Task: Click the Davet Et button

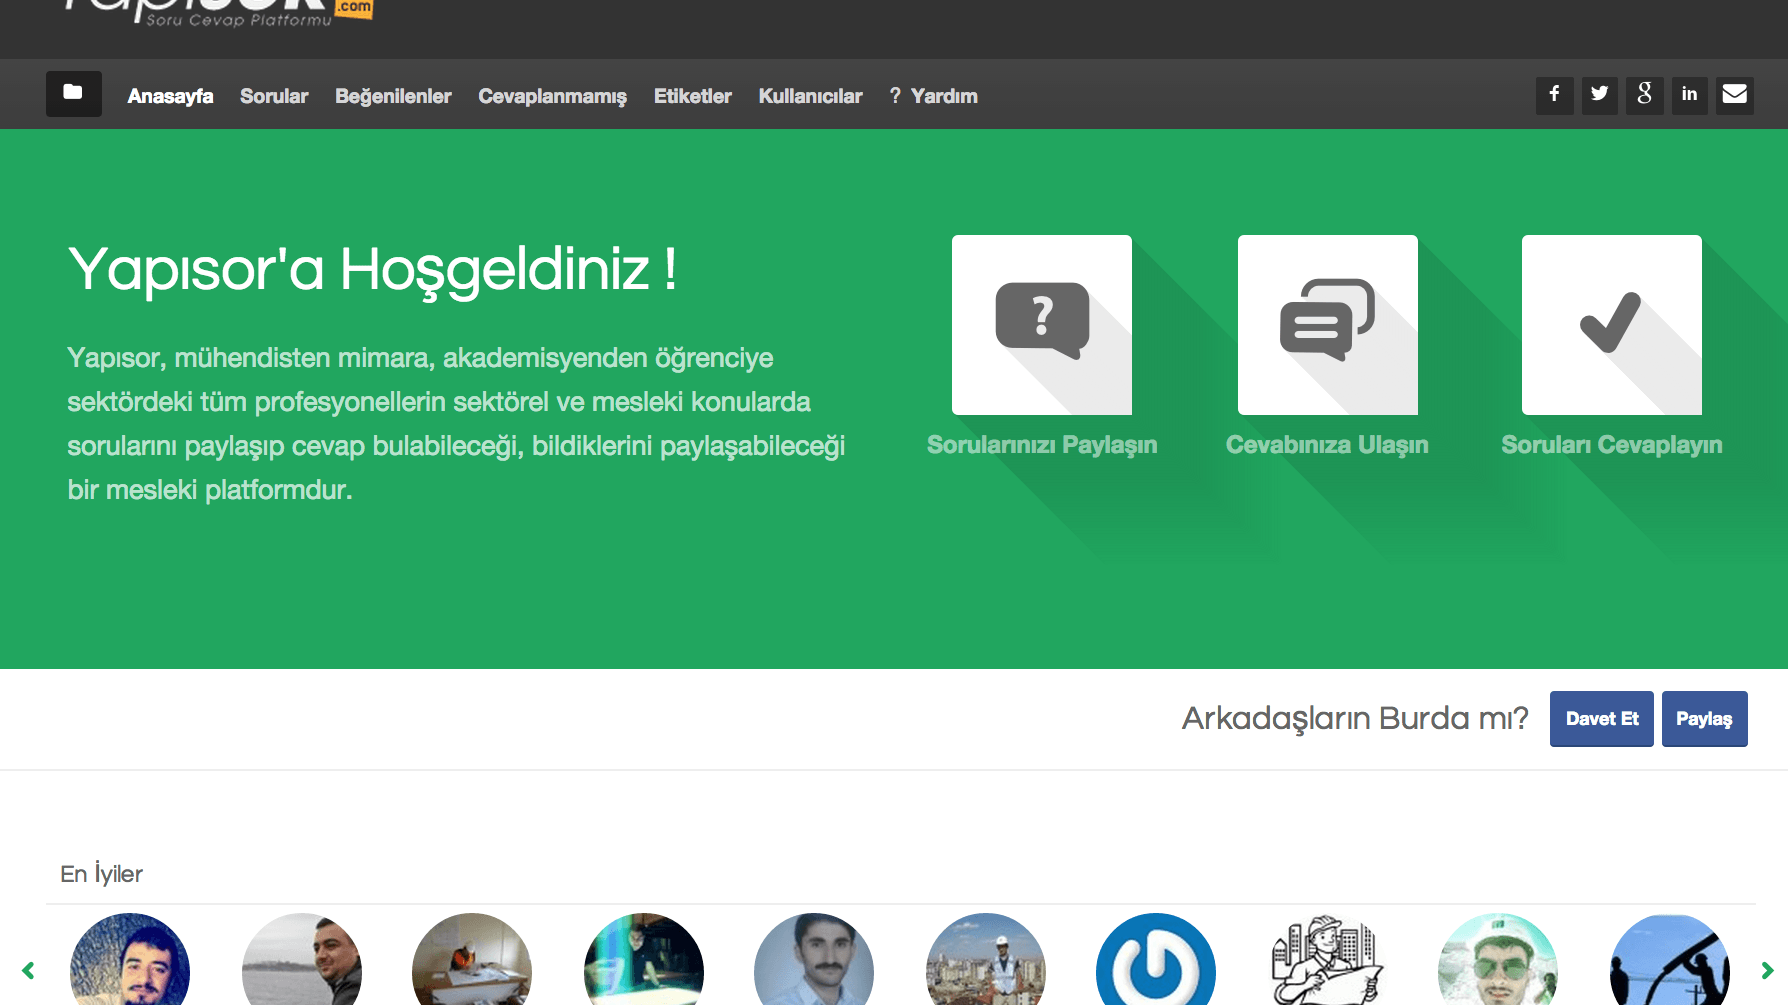Action: (x=1602, y=719)
